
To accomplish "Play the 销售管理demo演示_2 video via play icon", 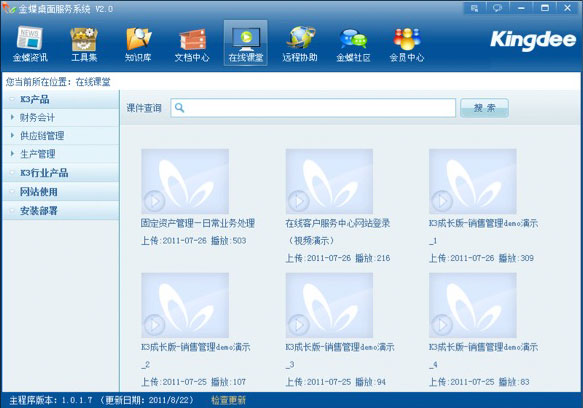I will tap(155, 325).
